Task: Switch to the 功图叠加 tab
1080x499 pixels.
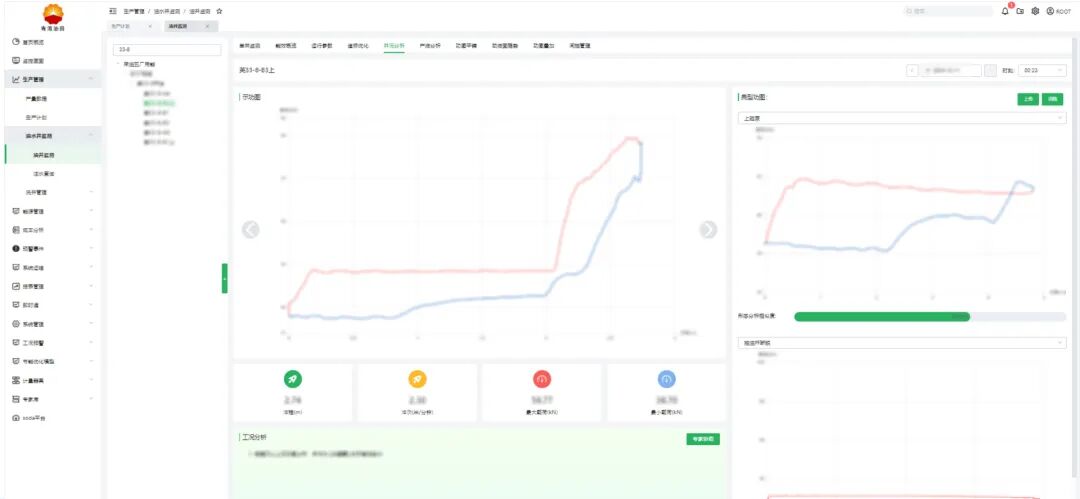Action: 543,45
